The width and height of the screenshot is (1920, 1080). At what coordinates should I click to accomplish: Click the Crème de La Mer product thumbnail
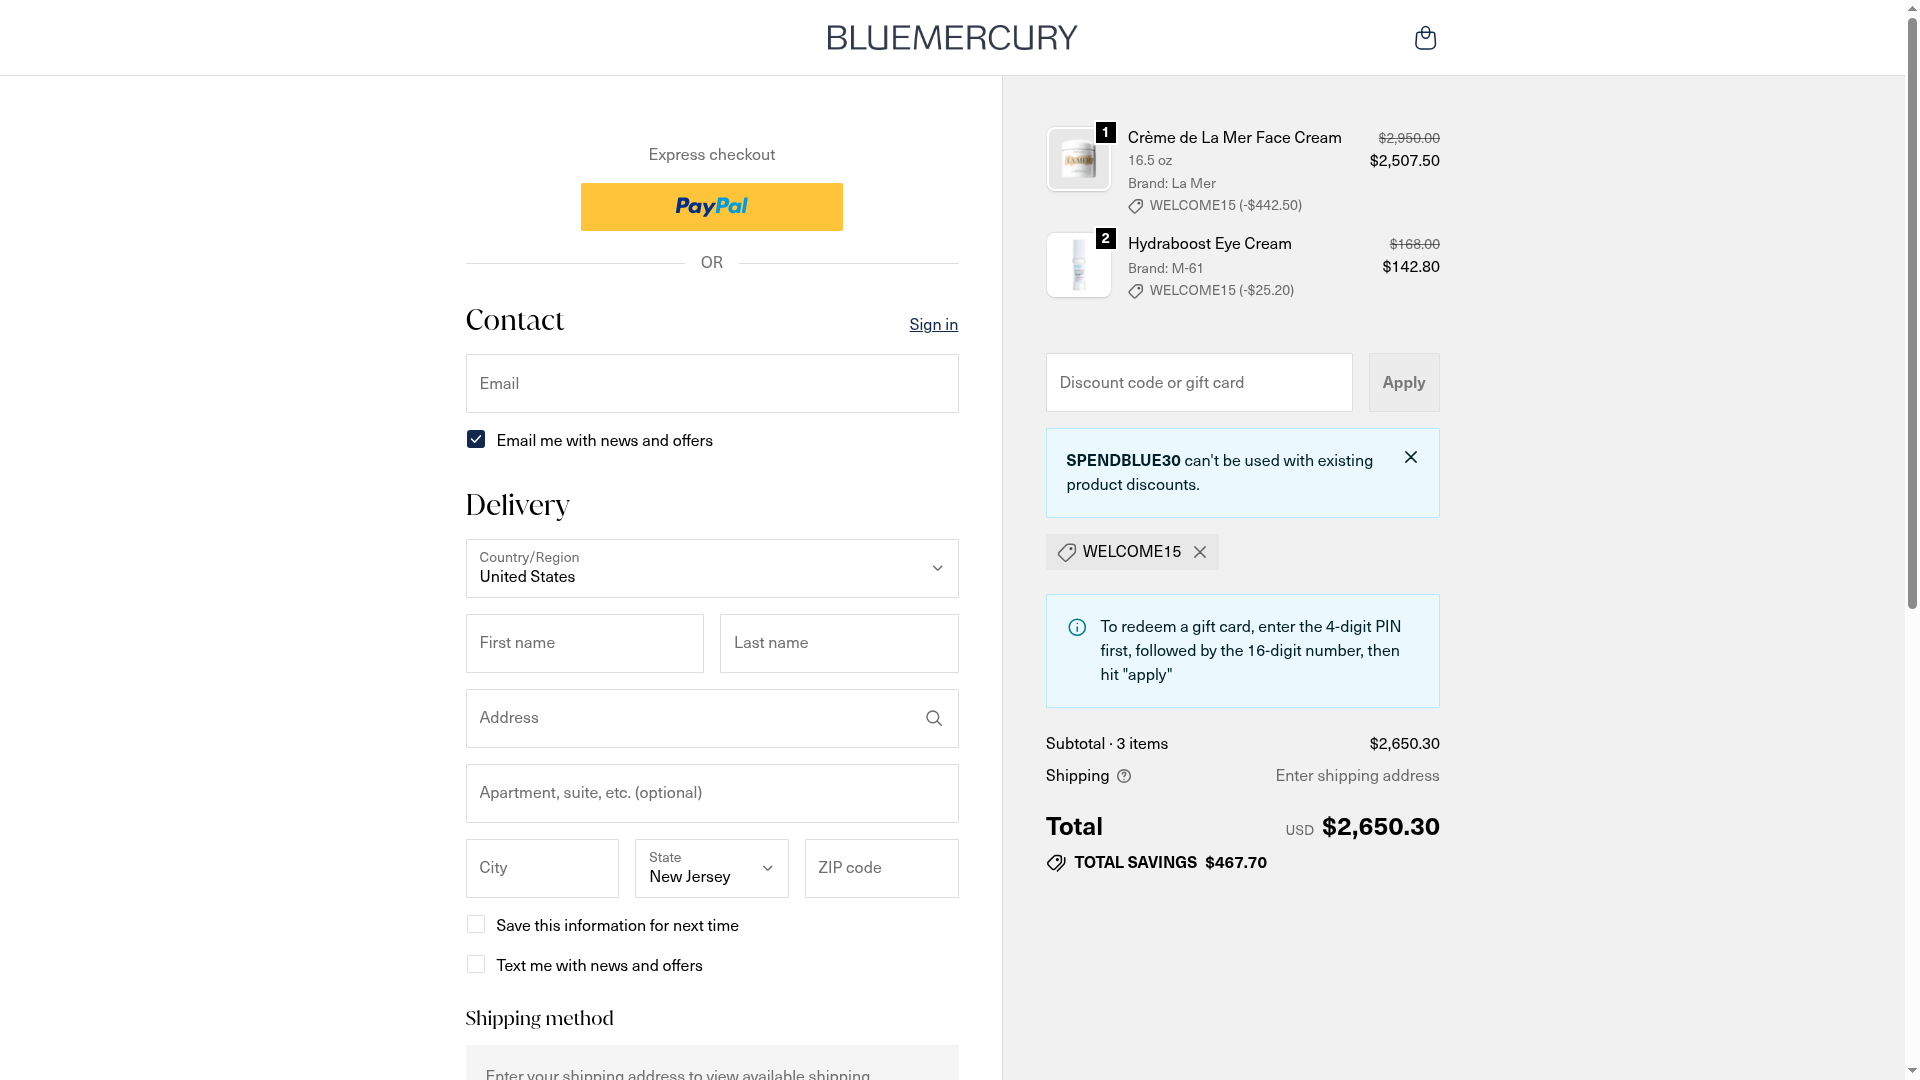click(x=1078, y=159)
